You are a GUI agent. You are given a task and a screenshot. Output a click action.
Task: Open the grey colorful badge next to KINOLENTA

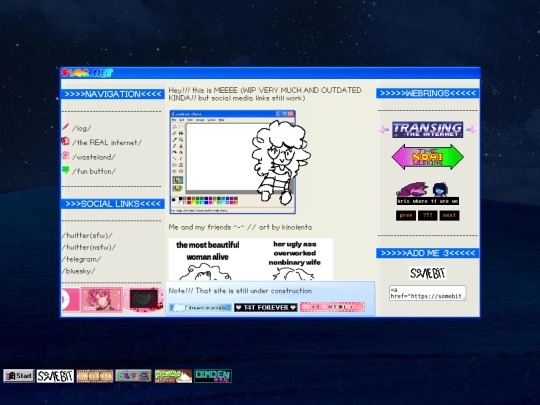tap(133, 376)
